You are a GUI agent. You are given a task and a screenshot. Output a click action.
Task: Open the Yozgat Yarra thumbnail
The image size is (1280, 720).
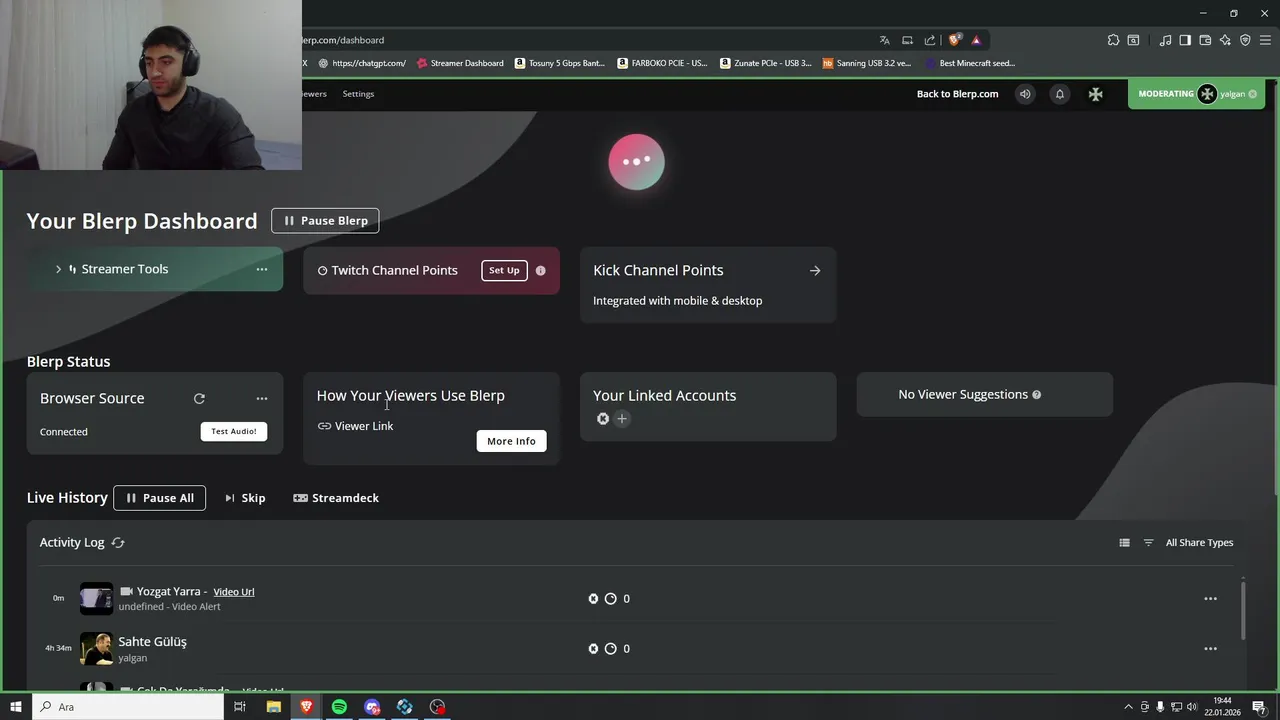point(97,598)
